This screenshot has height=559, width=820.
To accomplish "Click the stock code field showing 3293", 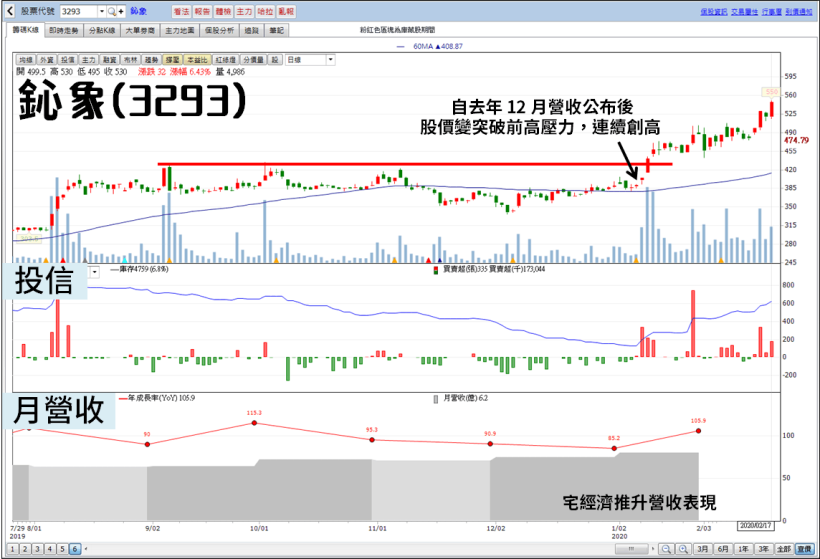I will (78, 12).
